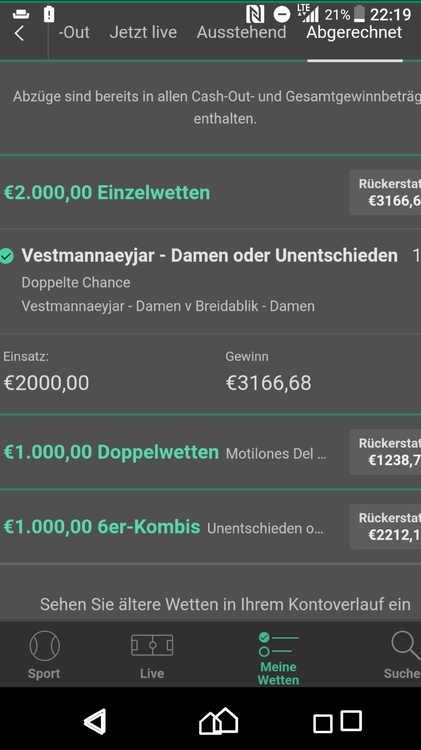Select the Abgerechnet tab
421x750 pixels.
coord(355,32)
